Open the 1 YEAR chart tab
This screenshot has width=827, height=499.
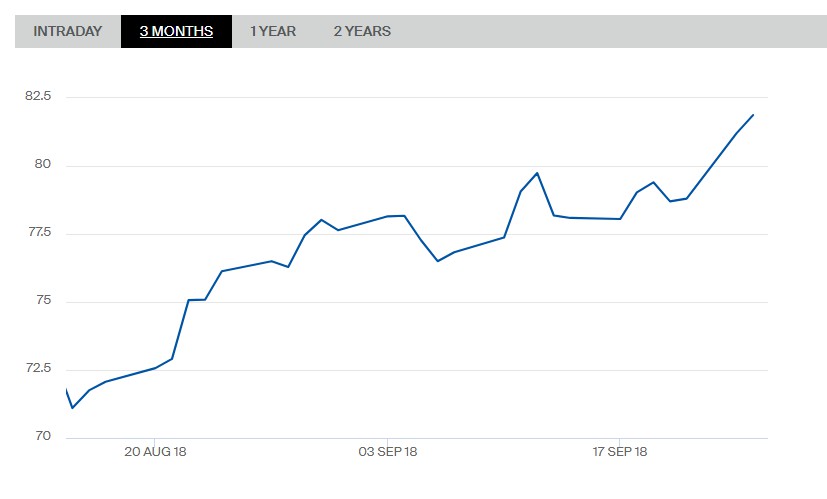pyautogui.click(x=273, y=31)
